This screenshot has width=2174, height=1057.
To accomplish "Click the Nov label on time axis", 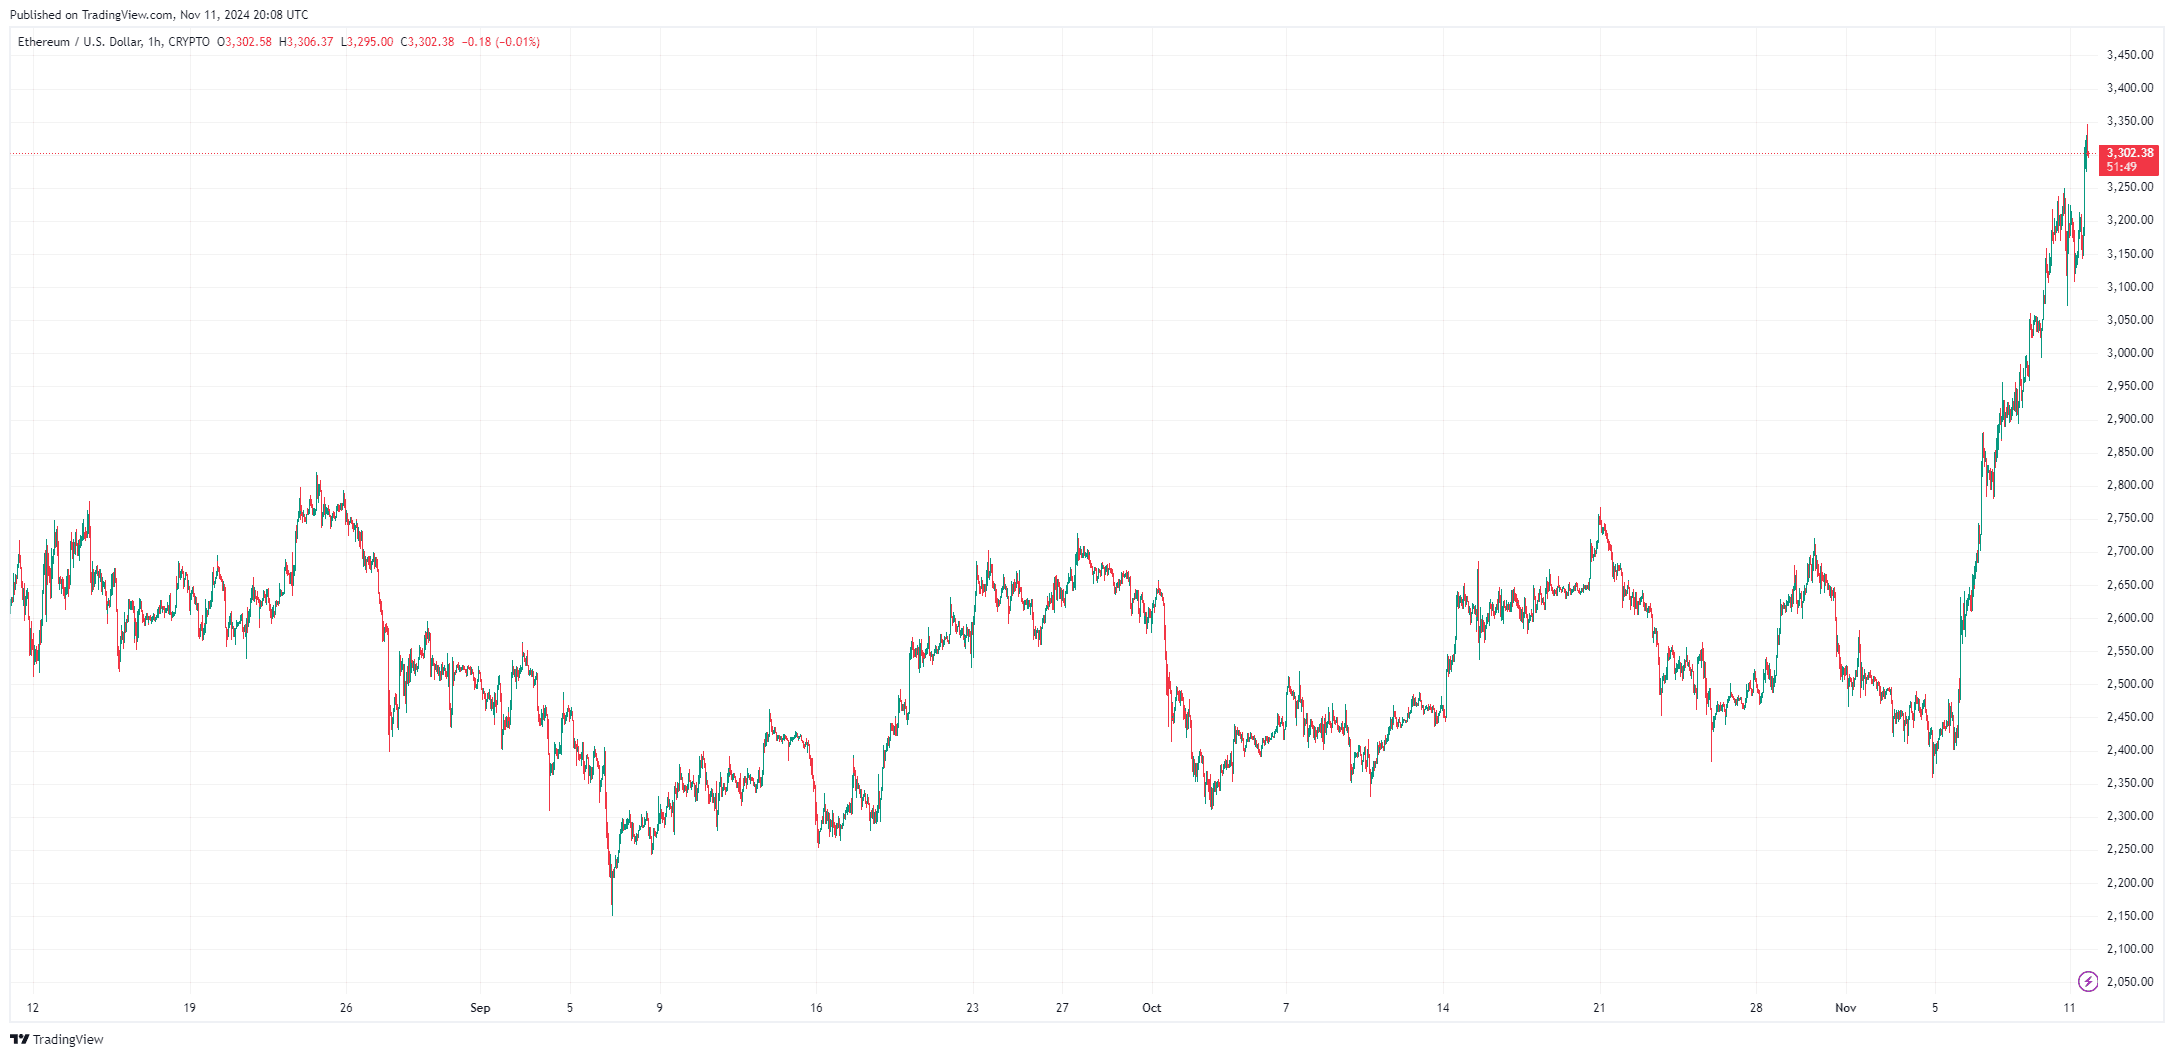I will click(1846, 1008).
